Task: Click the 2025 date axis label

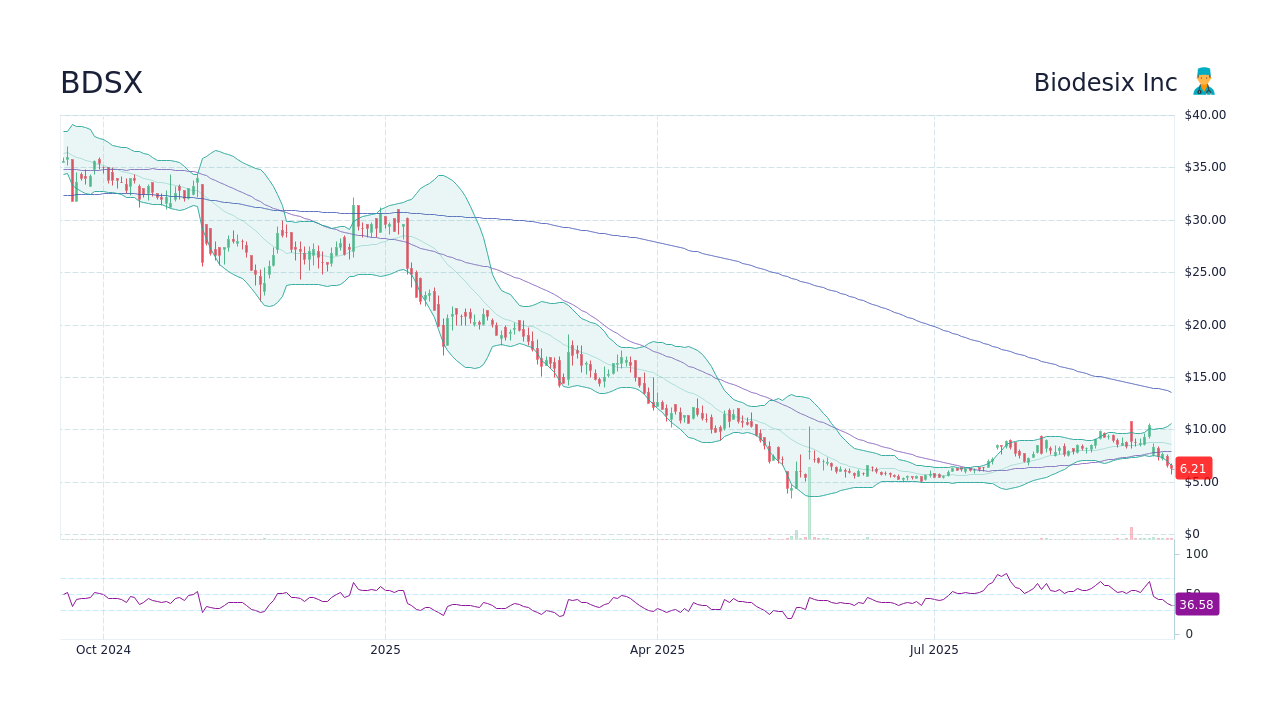Action: coord(385,650)
